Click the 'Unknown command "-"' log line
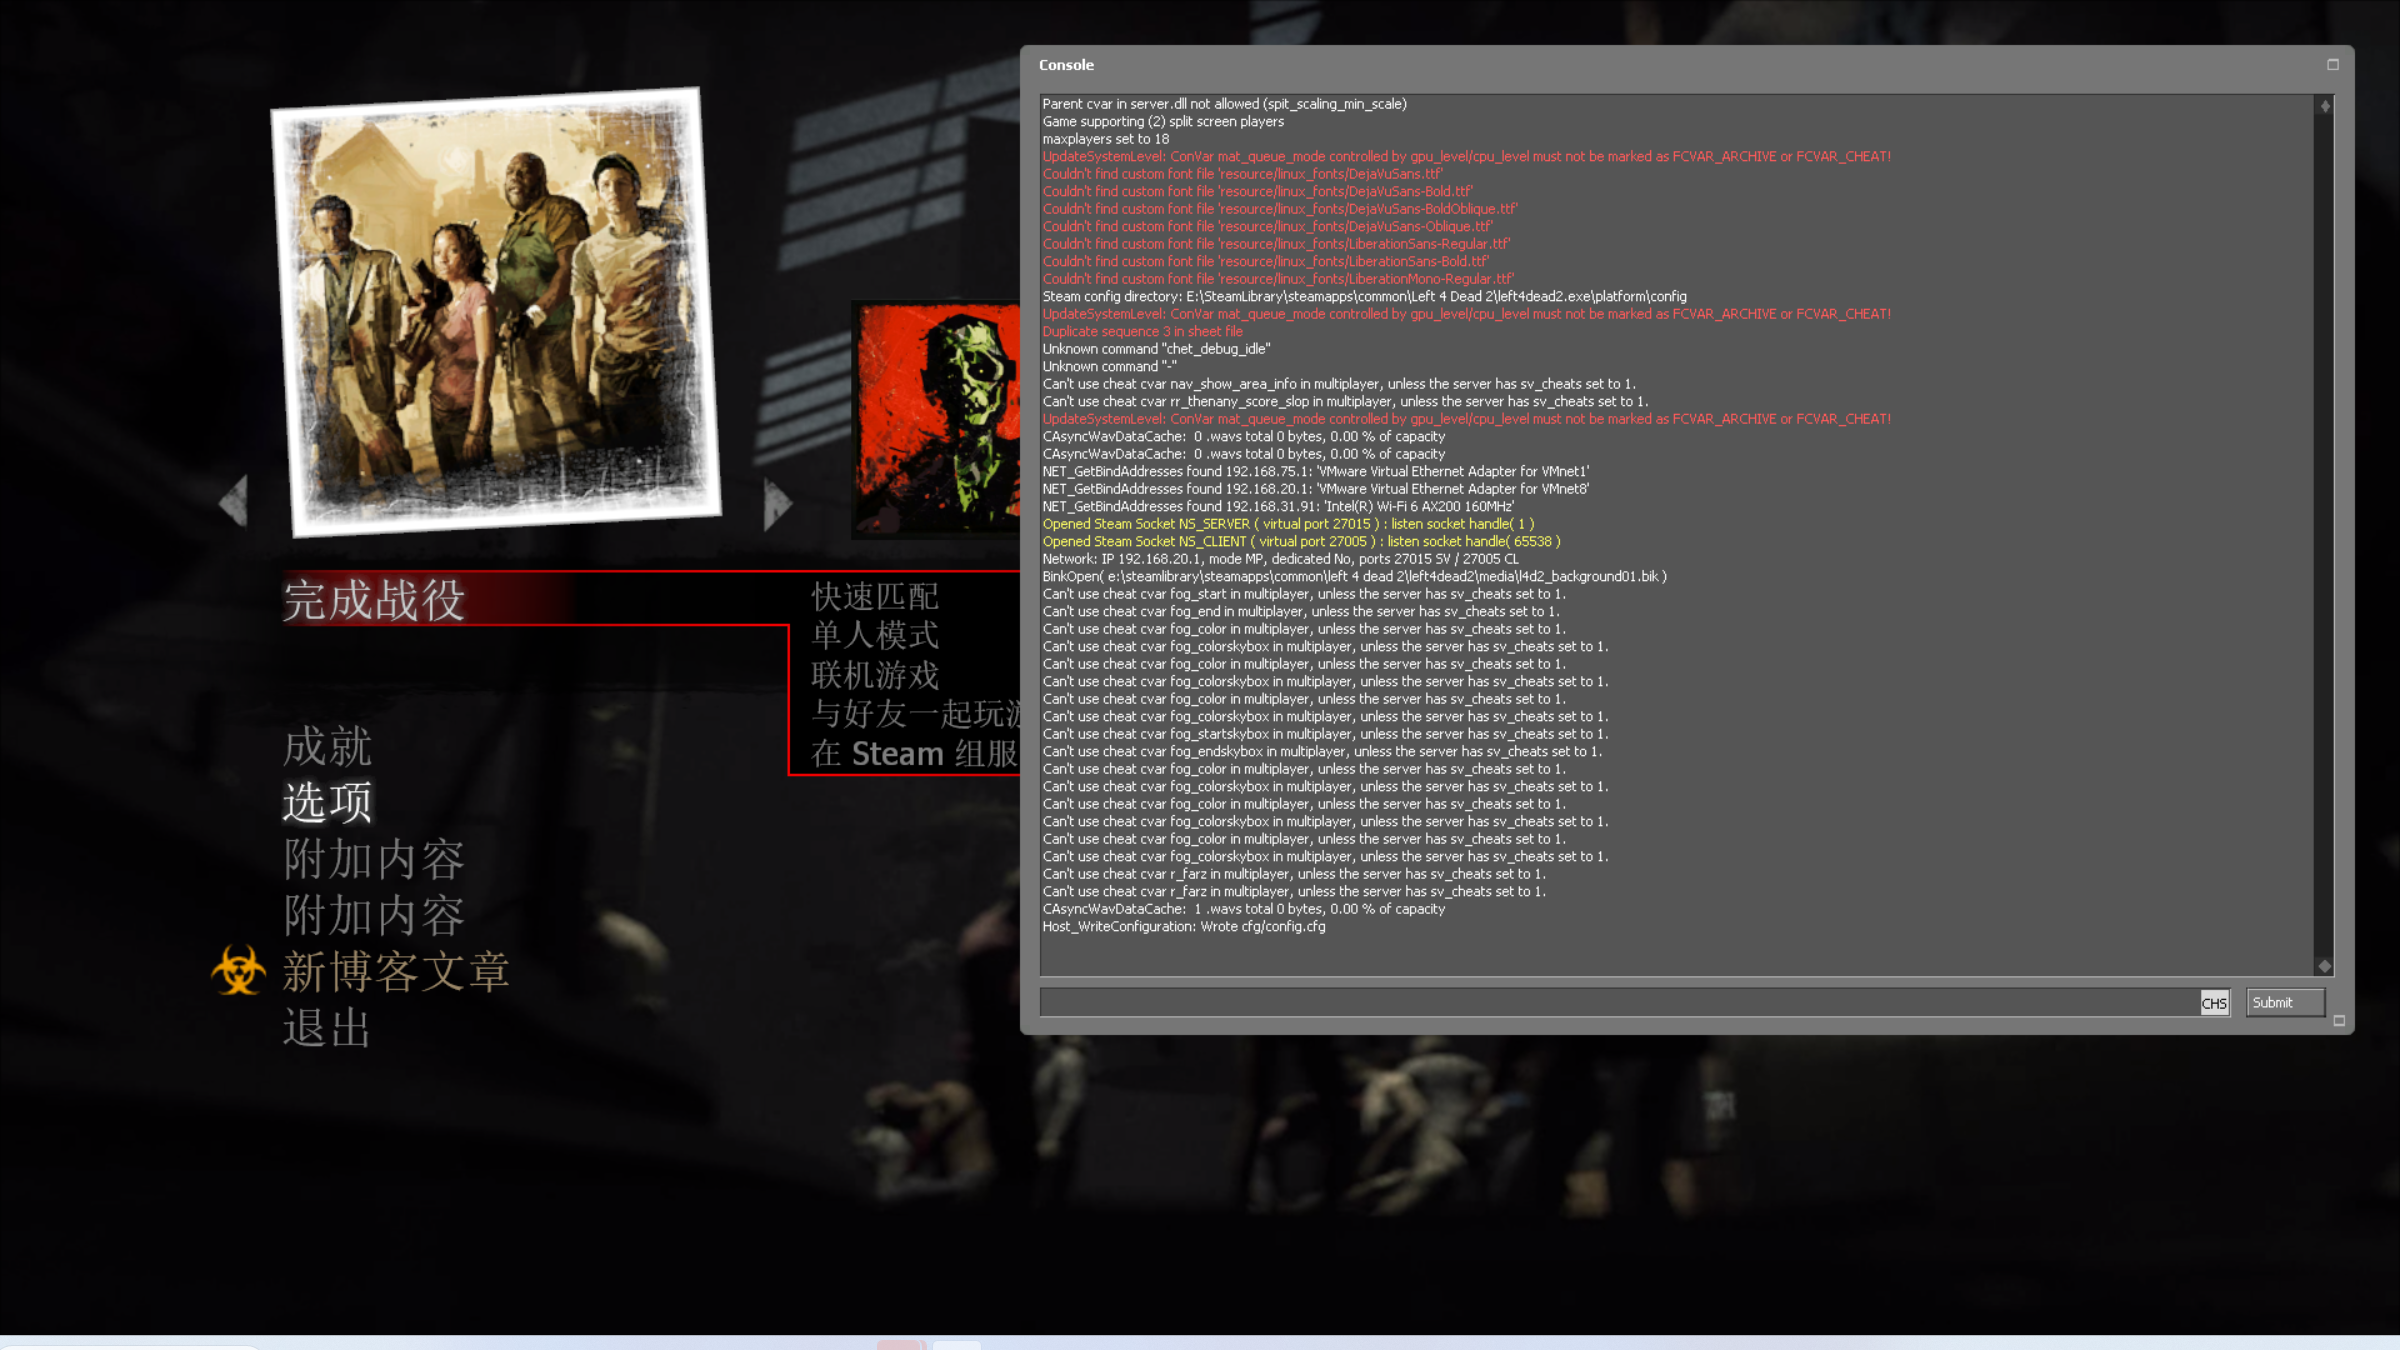 [x=1109, y=366]
